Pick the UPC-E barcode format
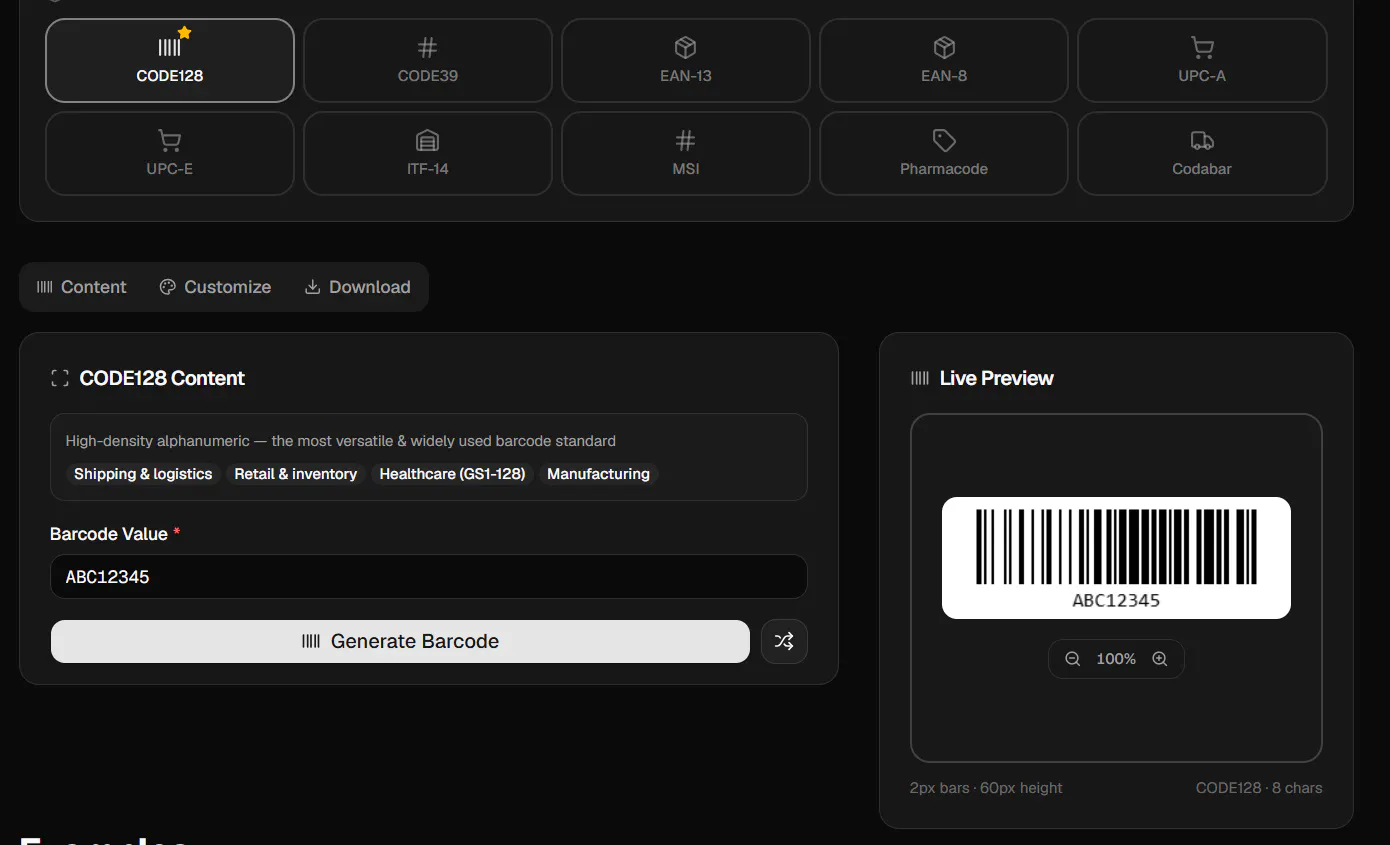This screenshot has width=1390, height=845. pyautogui.click(x=170, y=153)
